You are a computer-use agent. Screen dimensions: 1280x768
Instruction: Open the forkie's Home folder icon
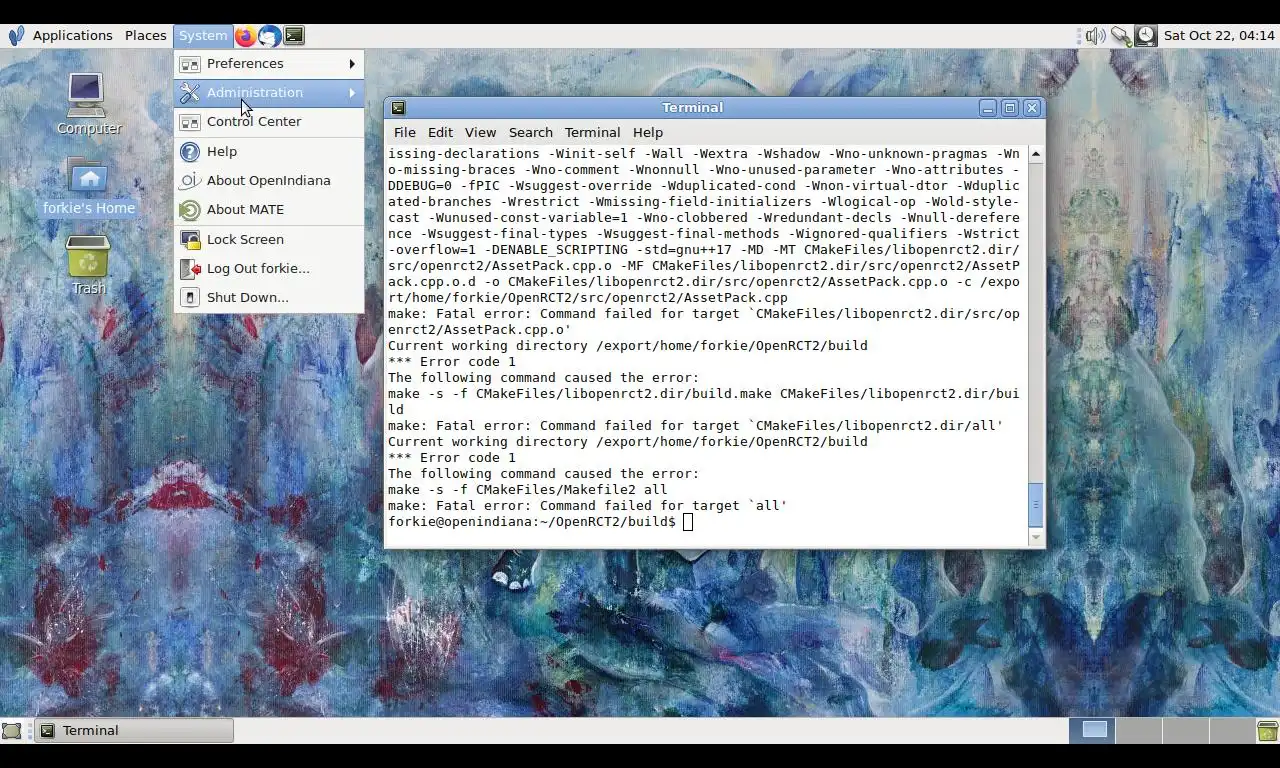tap(88, 187)
